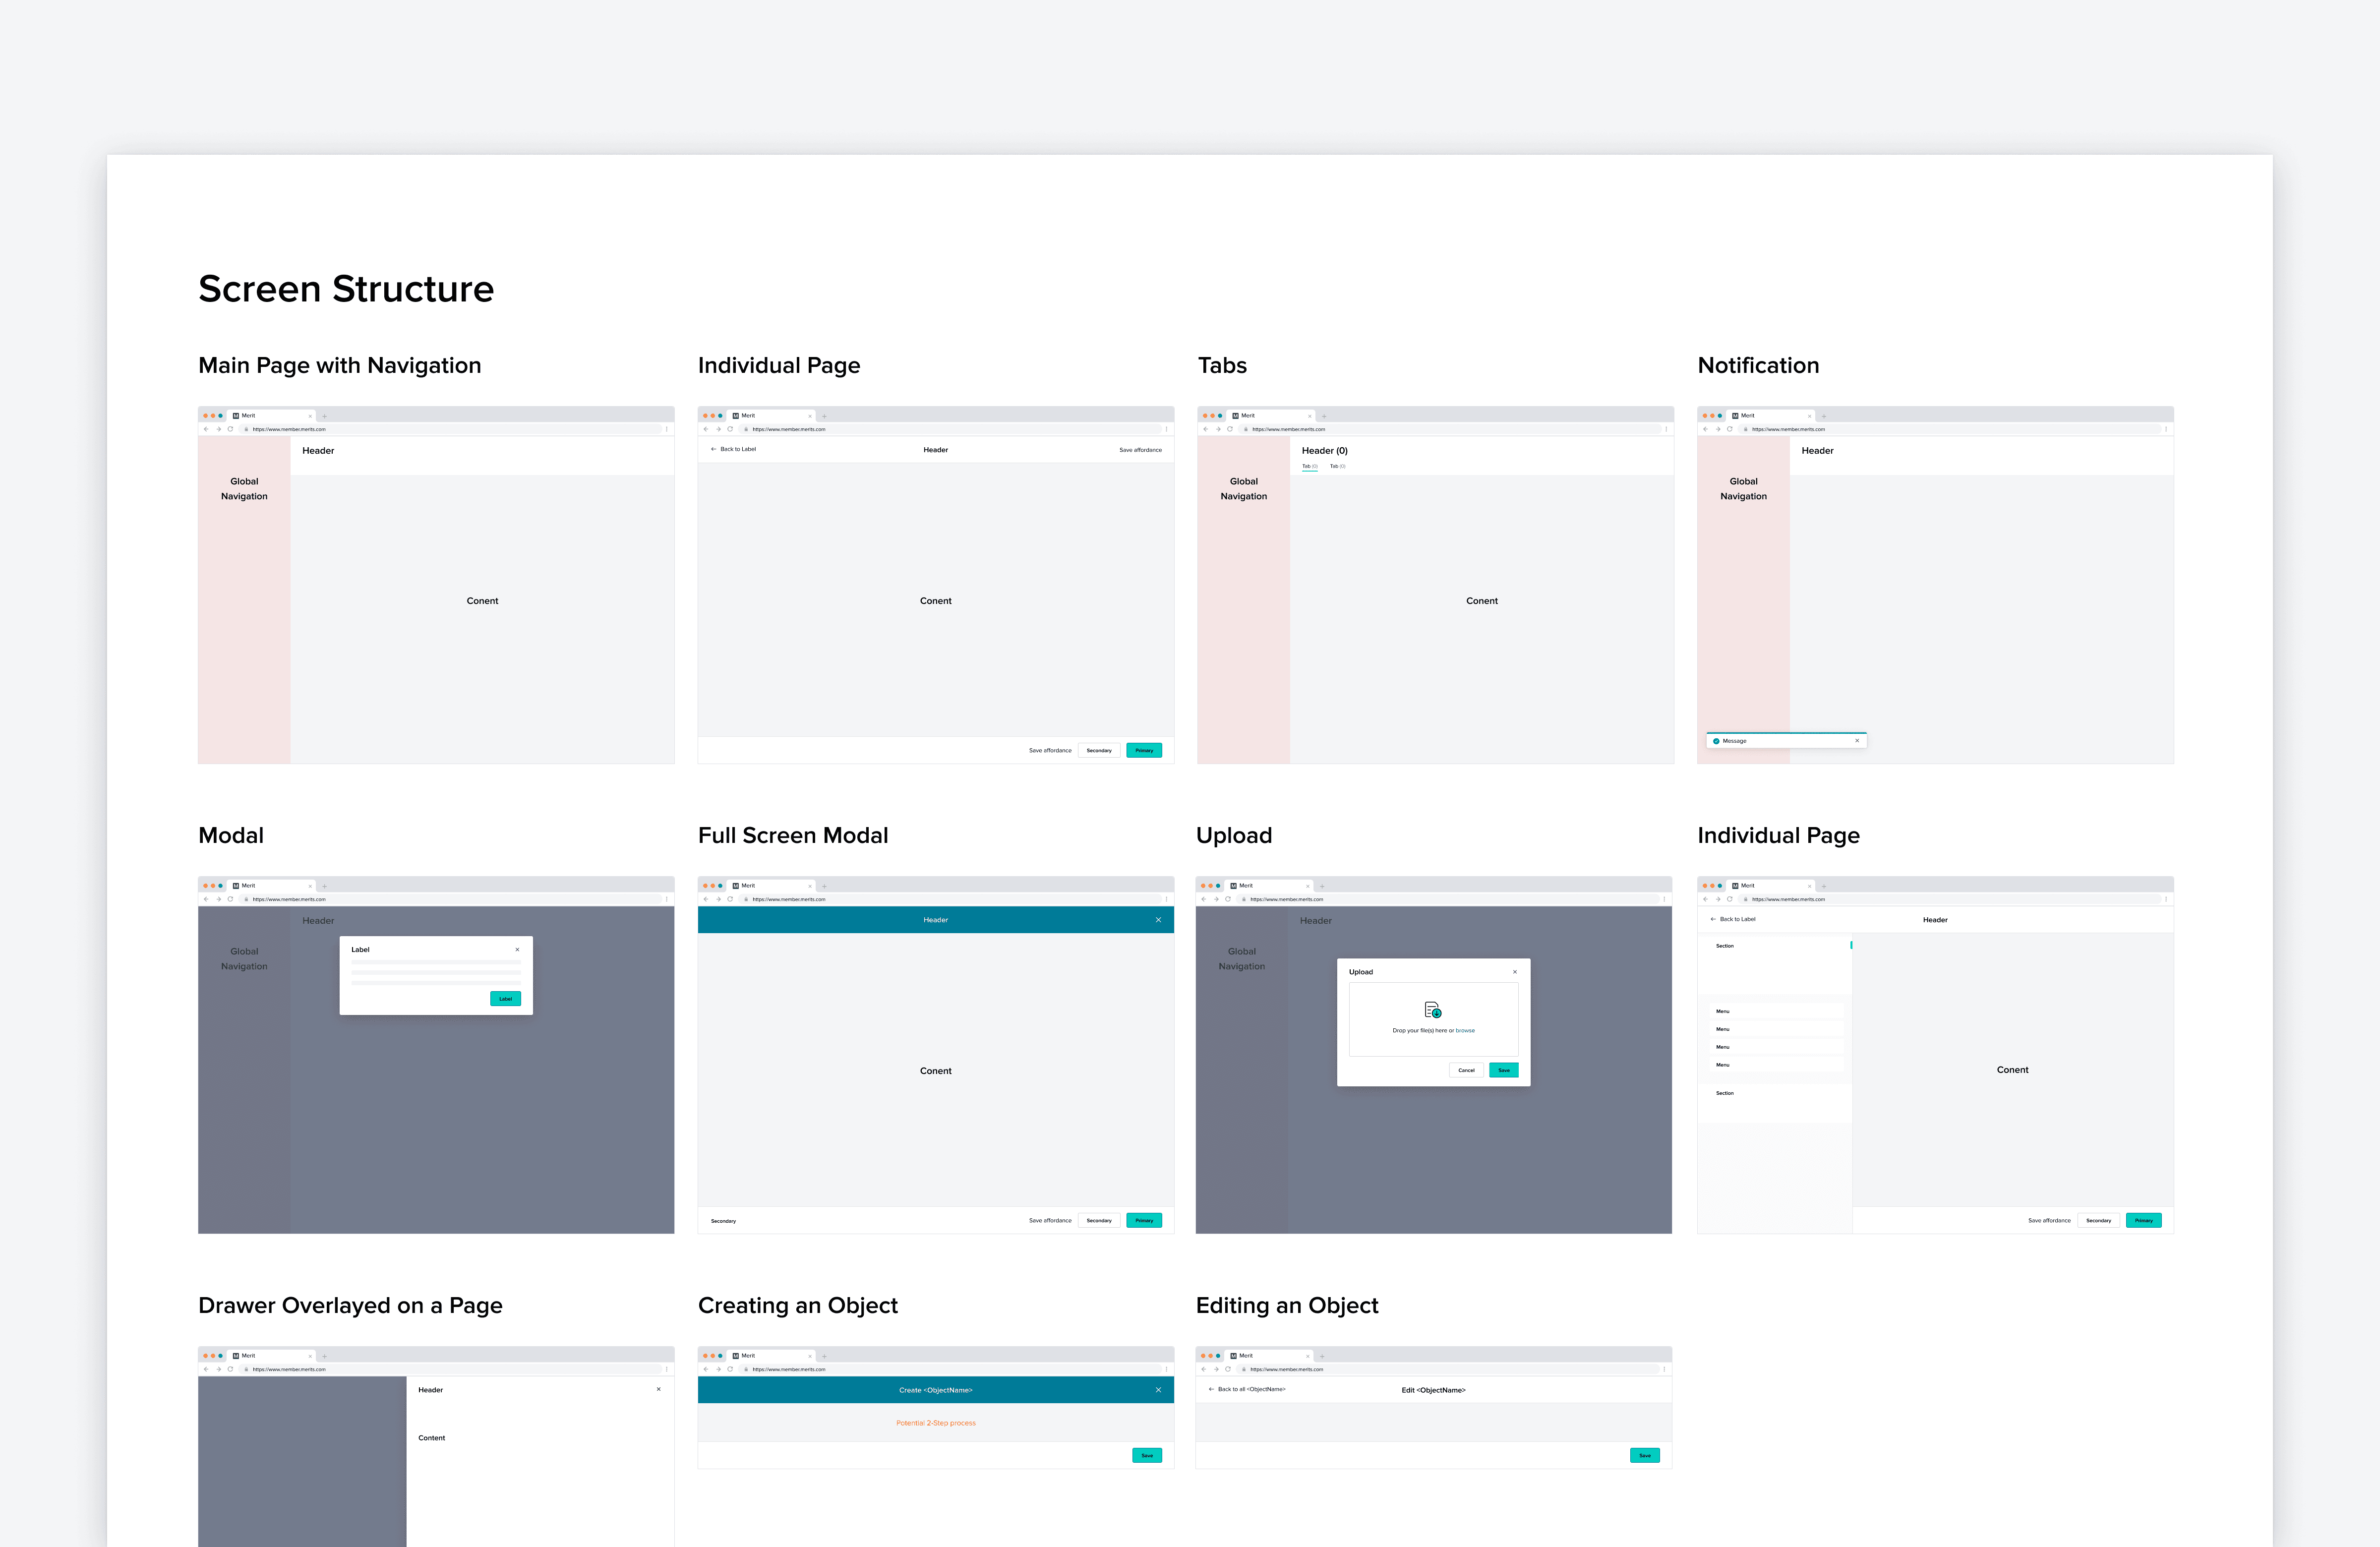Close the drawer using its X icon
This screenshot has width=2380, height=1547.
658,1389
